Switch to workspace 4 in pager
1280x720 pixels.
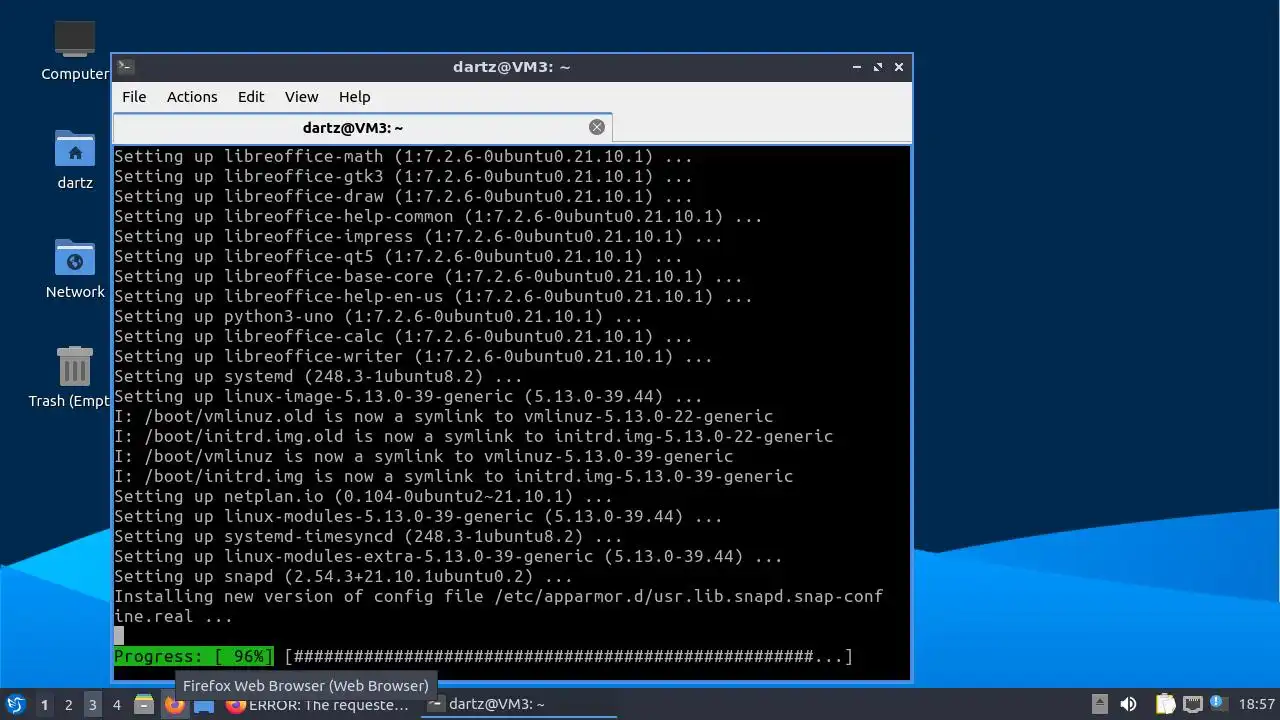pyautogui.click(x=116, y=704)
